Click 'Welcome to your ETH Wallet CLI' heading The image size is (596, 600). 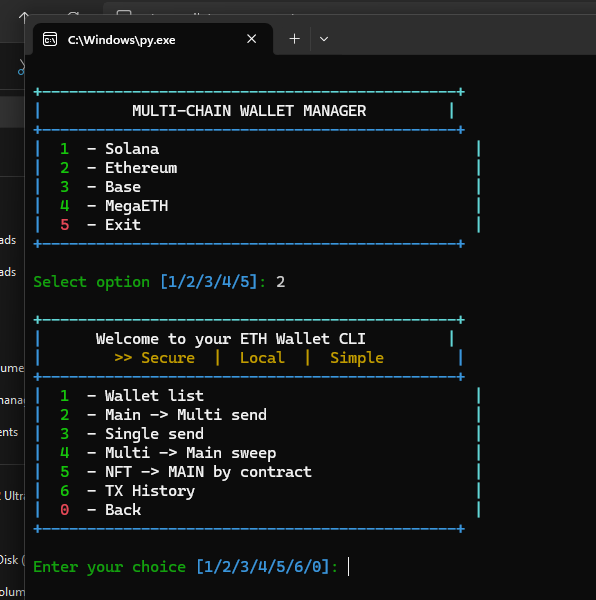(231, 339)
